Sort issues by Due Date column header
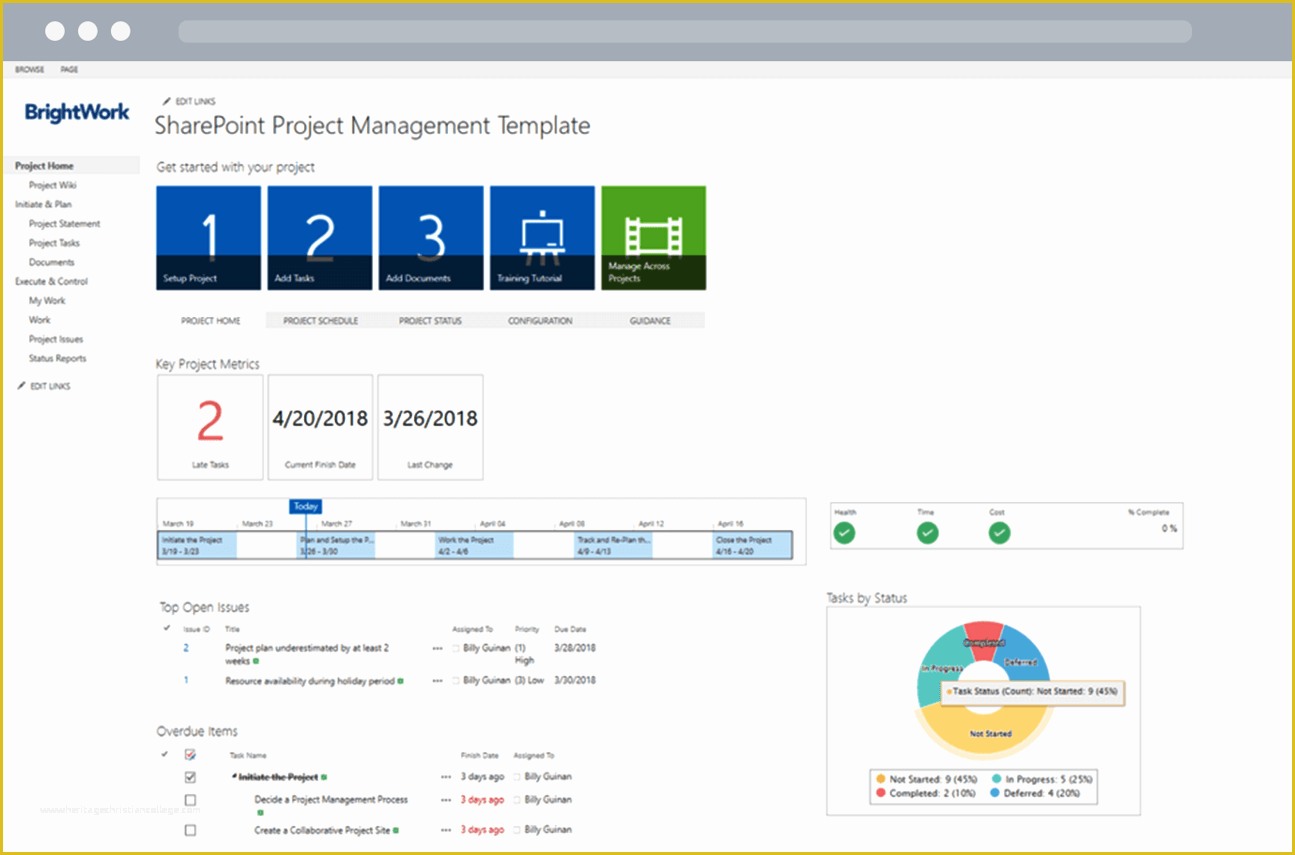The height and width of the screenshot is (855, 1295). tap(570, 630)
